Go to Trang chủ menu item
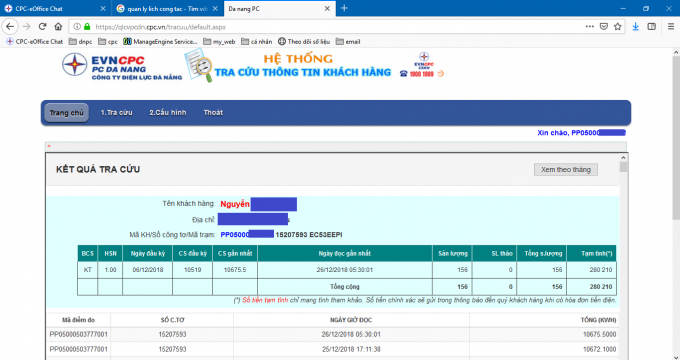 [x=66, y=113]
